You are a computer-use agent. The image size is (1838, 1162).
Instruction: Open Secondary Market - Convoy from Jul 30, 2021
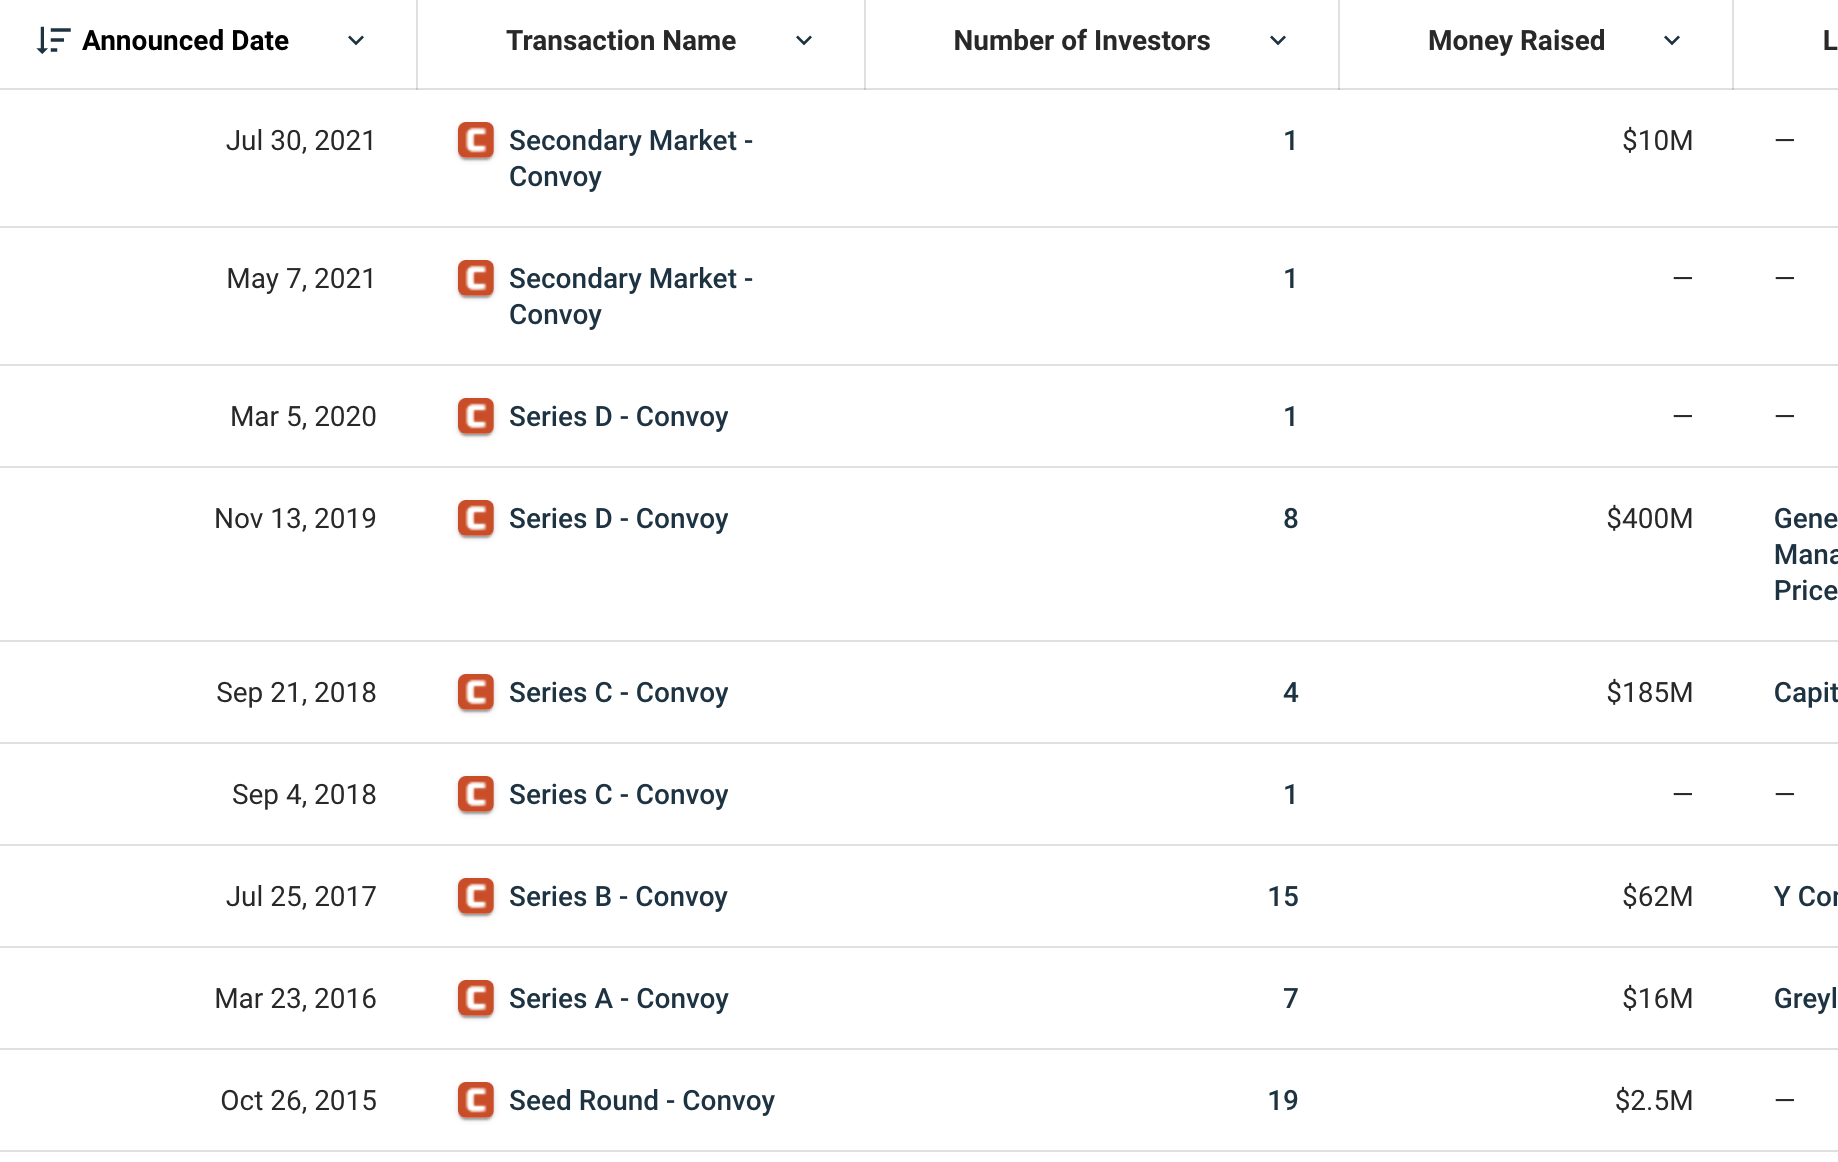630,158
